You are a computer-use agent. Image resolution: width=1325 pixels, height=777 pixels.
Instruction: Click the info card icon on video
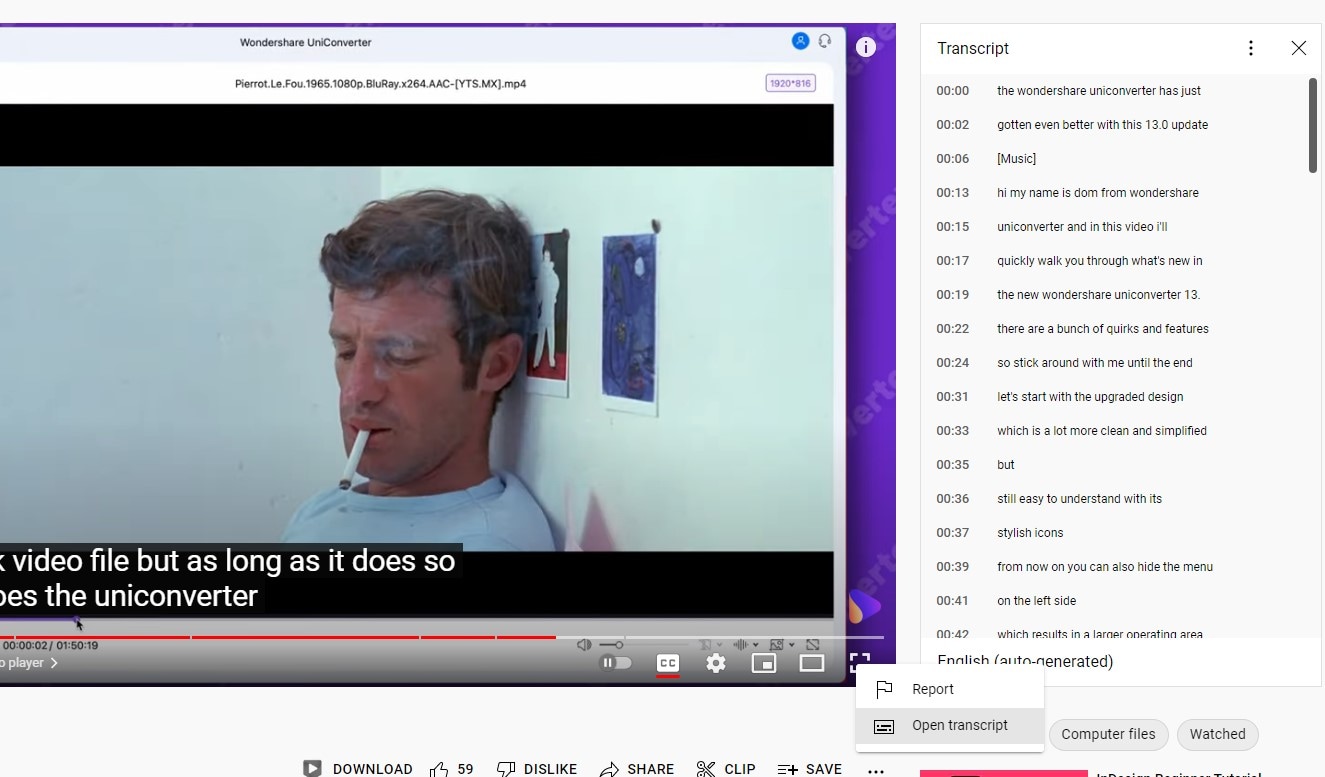866,47
